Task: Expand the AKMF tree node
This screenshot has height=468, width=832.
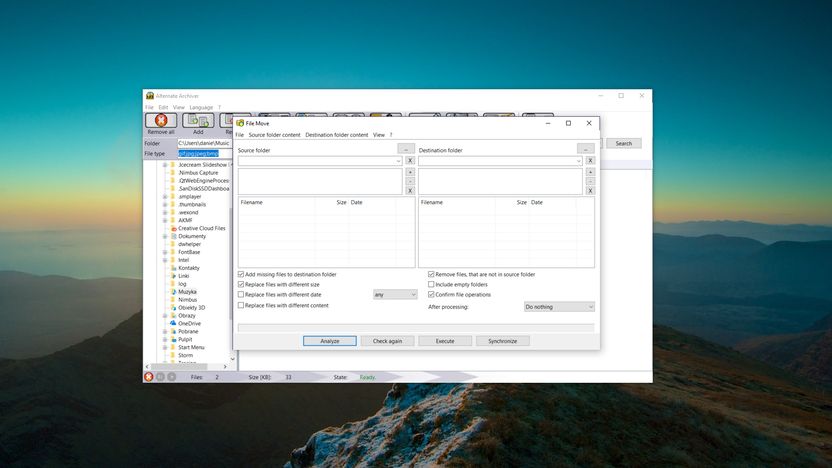Action: 164,220
